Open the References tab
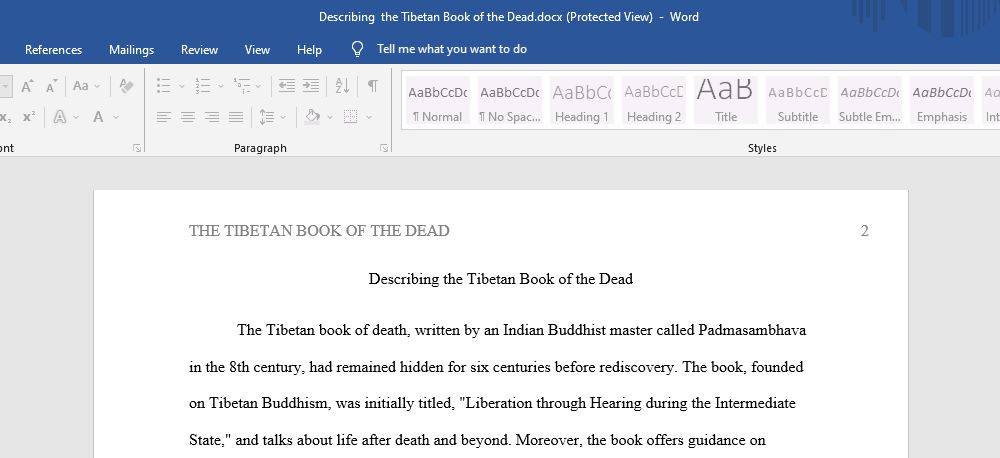 pos(54,49)
